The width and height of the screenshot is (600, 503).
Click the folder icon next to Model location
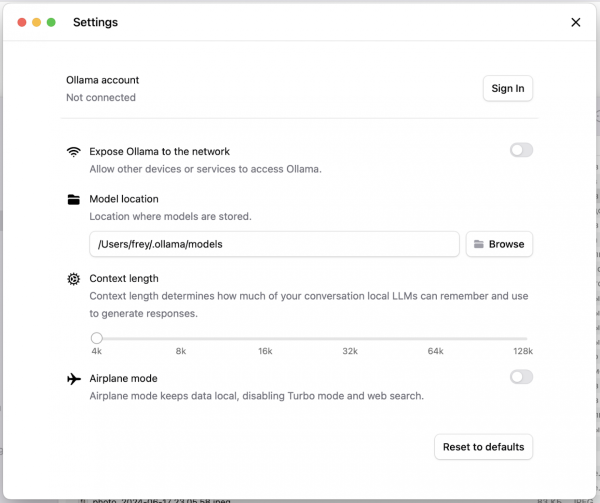(73, 199)
